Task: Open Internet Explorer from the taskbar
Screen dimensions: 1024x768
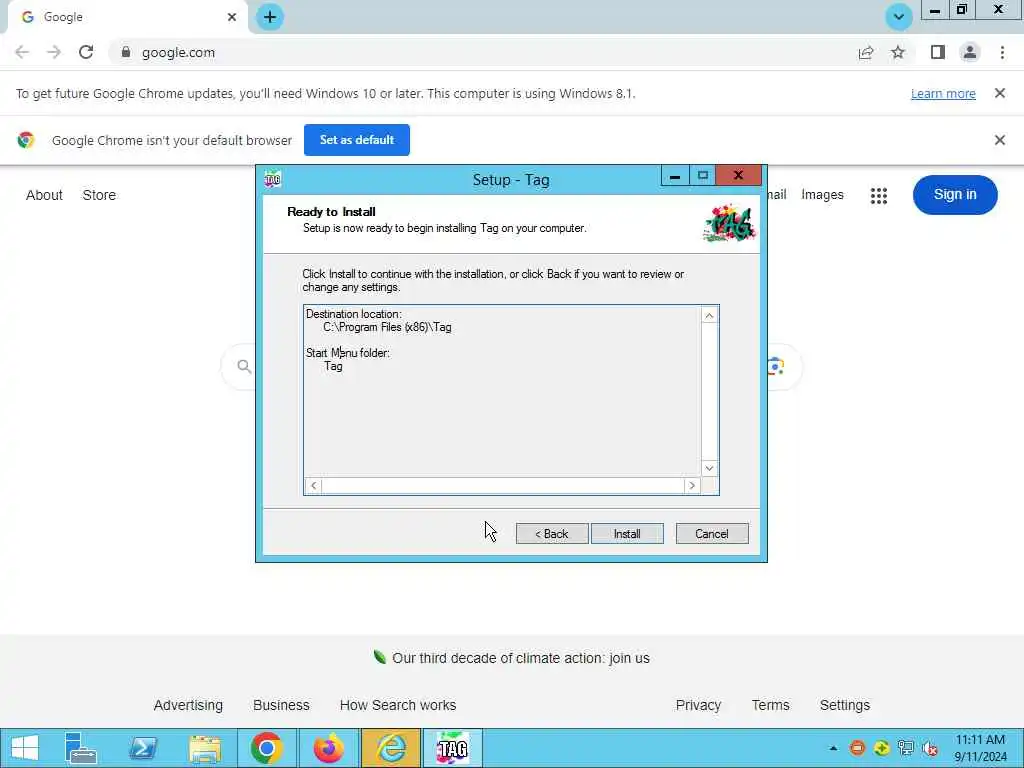Action: (x=391, y=748)
